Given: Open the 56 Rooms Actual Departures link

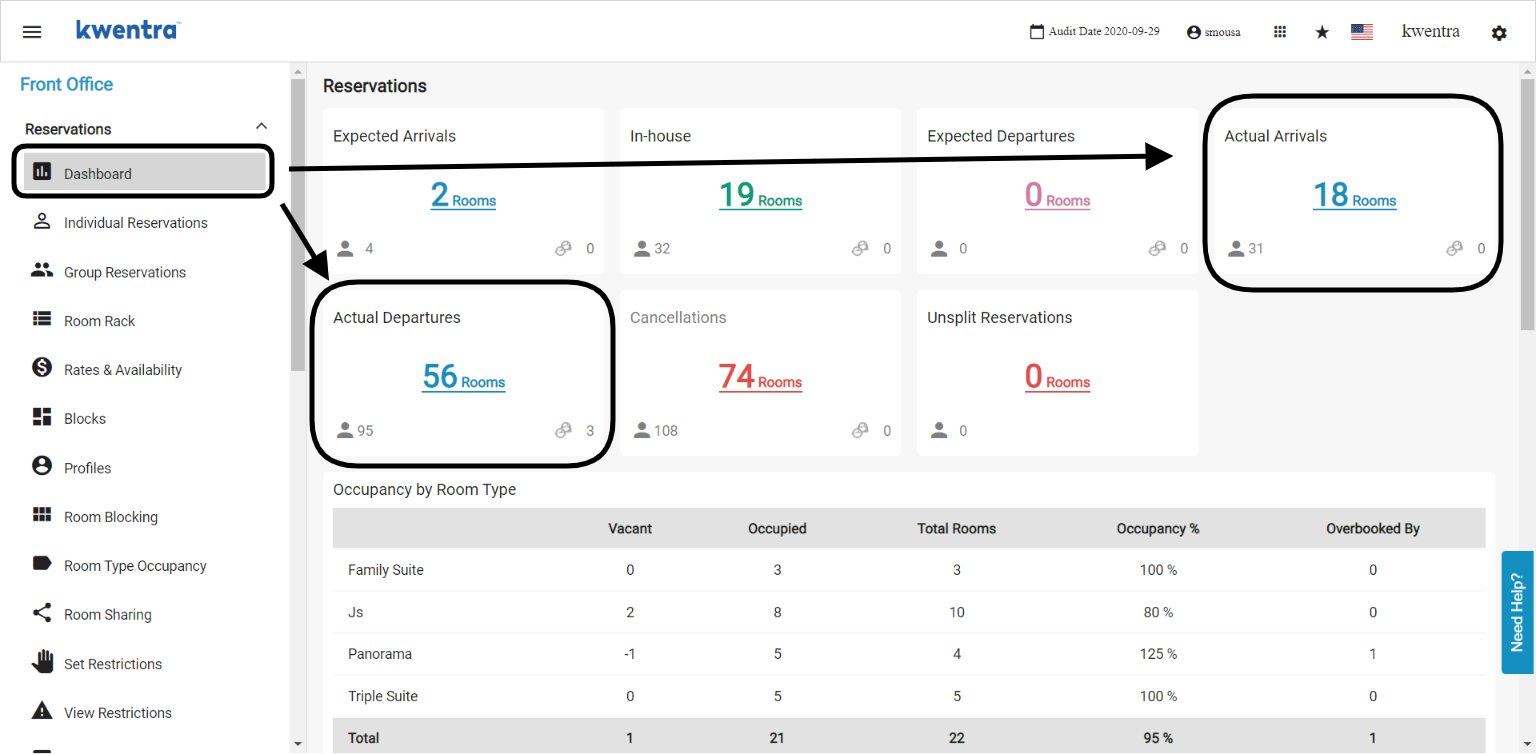Looking at the screenshot, I should coord(463,377).
